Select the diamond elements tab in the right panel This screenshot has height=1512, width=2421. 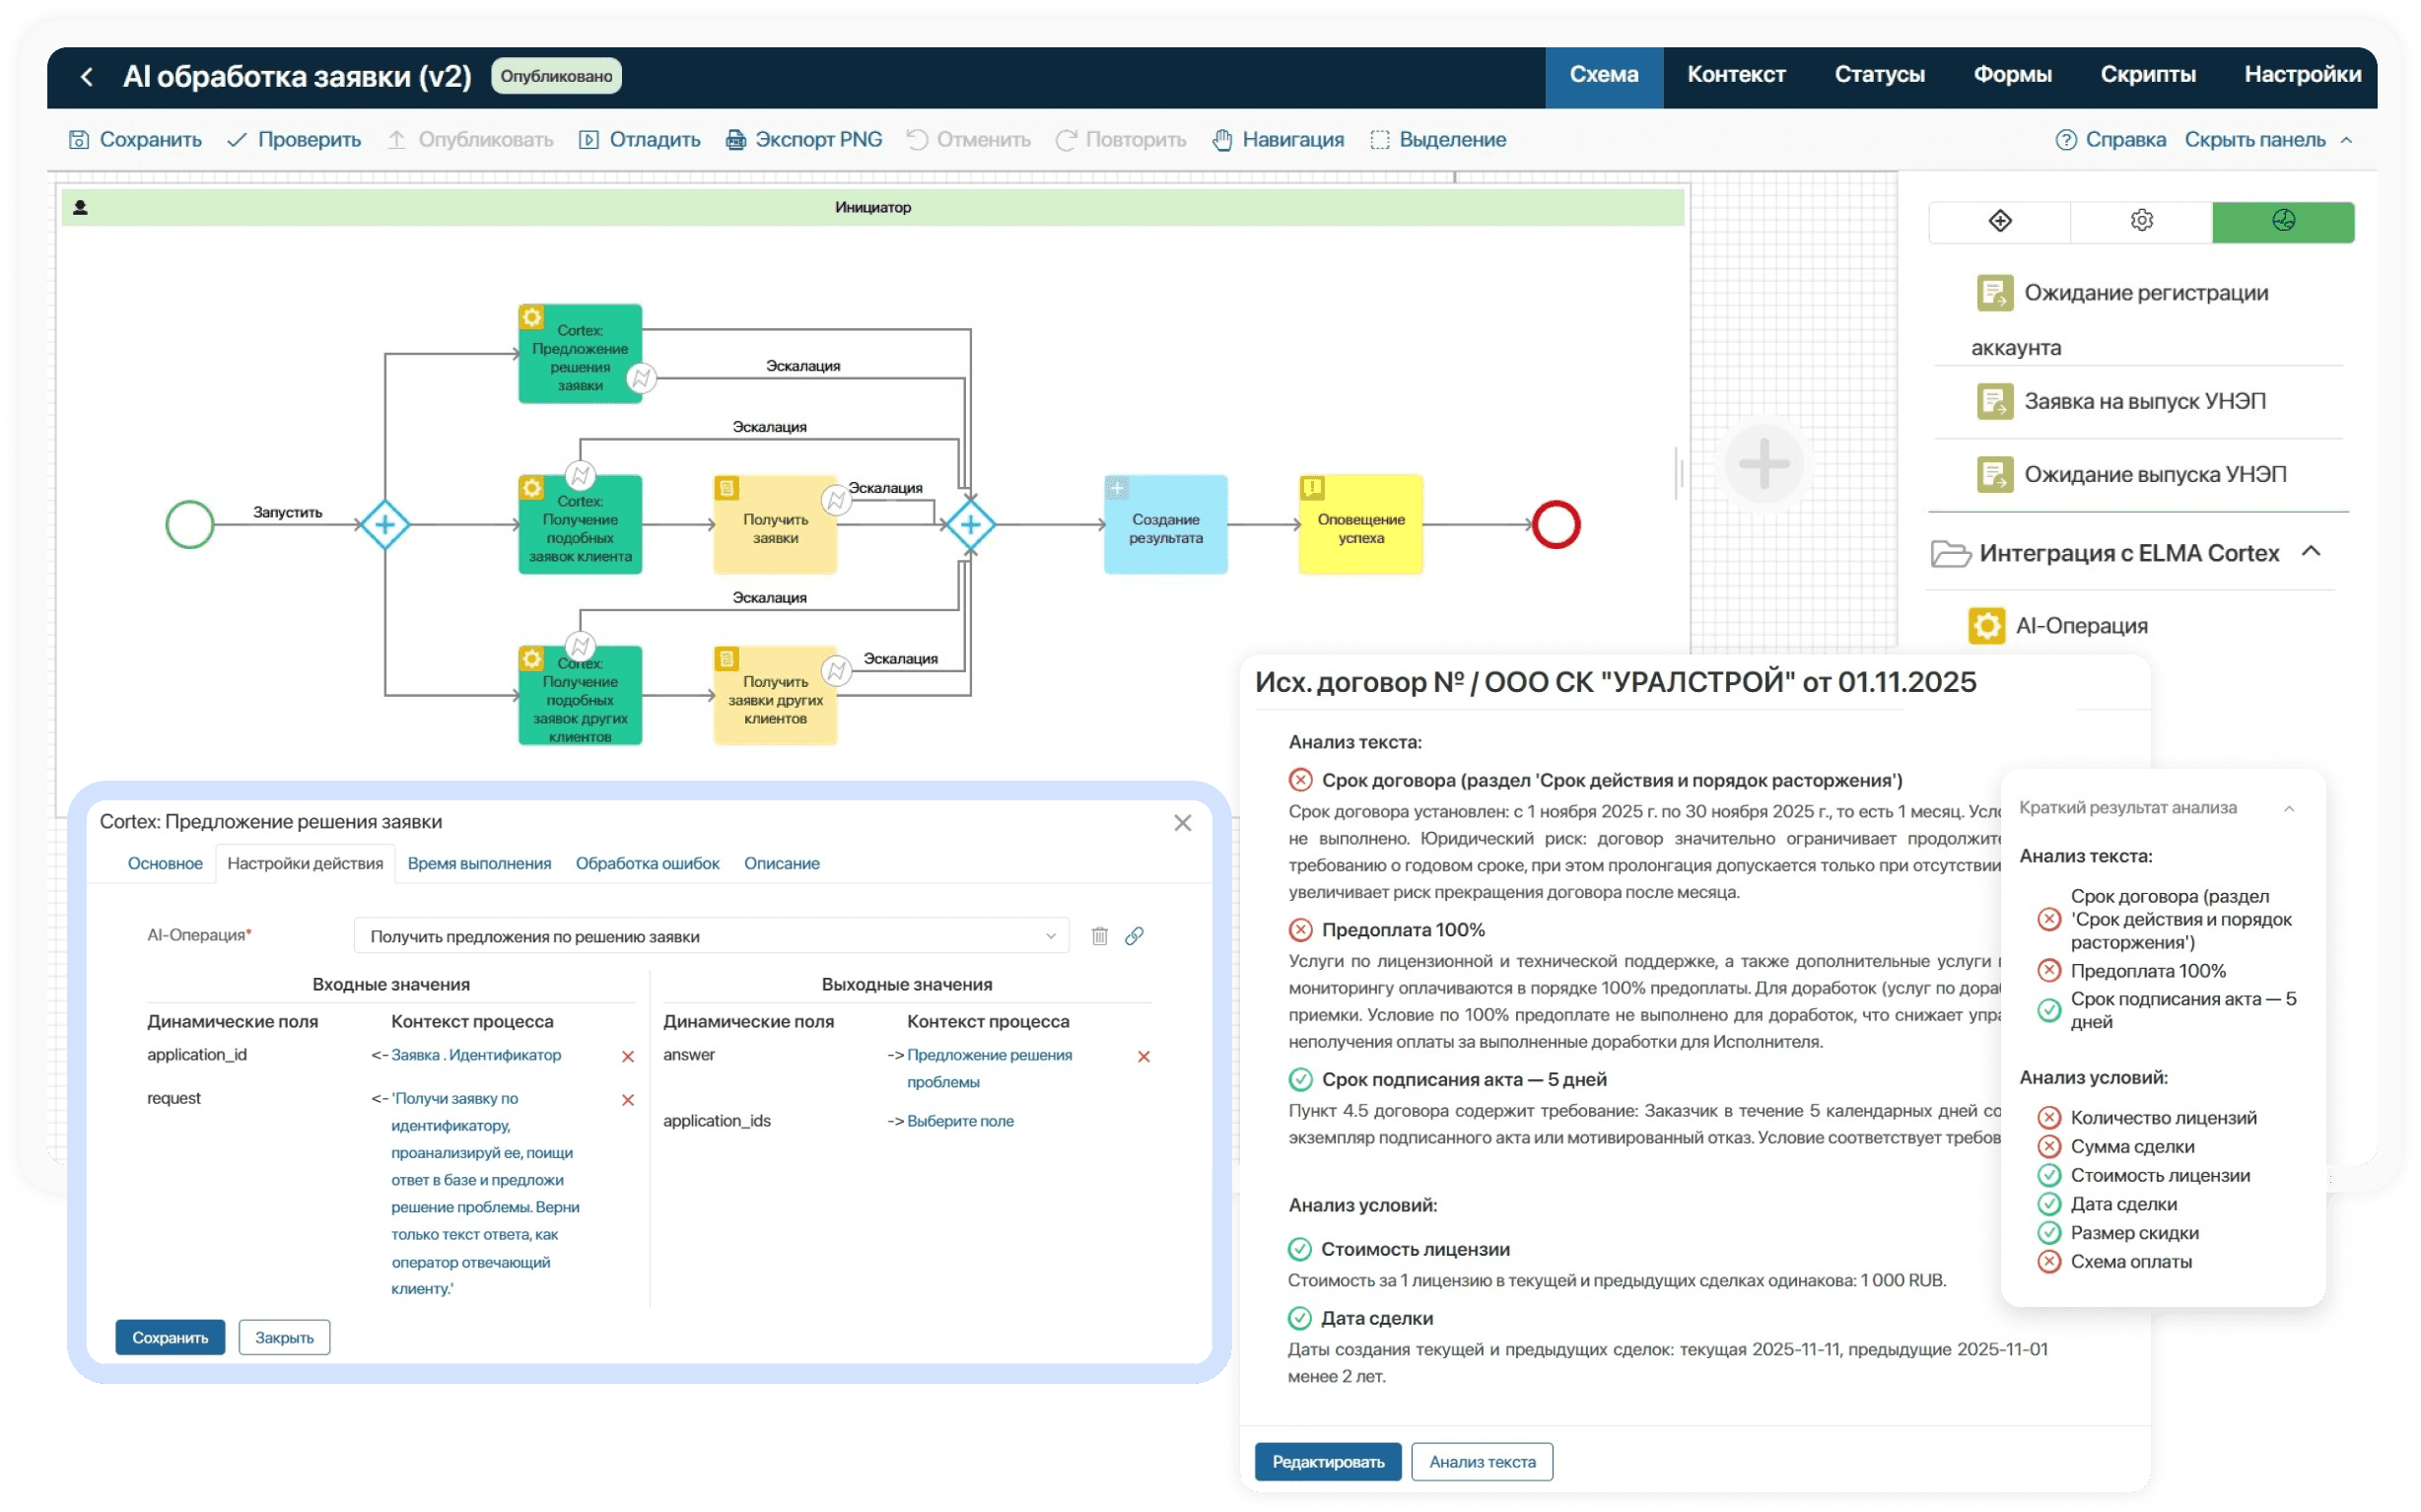(x=1999, y=221)
